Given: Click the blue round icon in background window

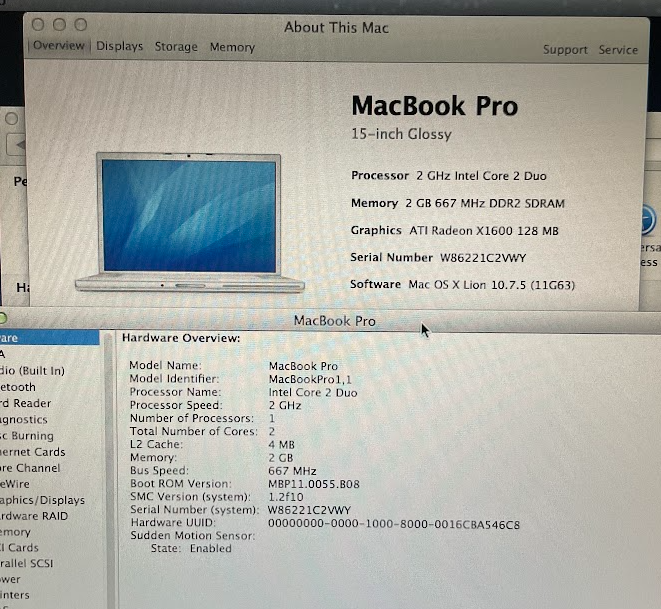Looking at the screenshot, I should 649,220.
